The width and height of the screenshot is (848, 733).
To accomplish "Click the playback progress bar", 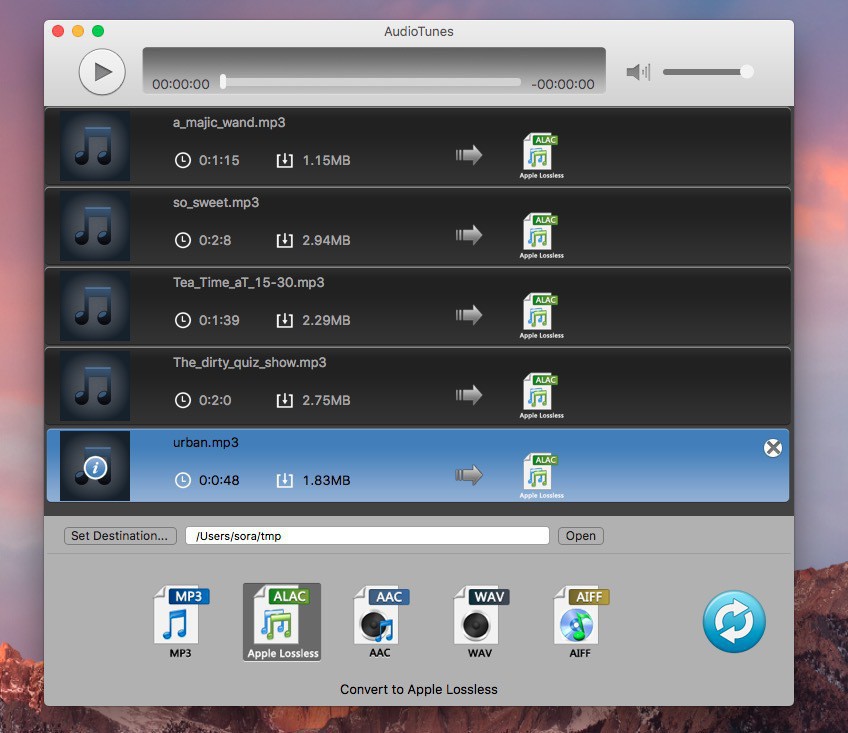I will [x=370, y=82].
